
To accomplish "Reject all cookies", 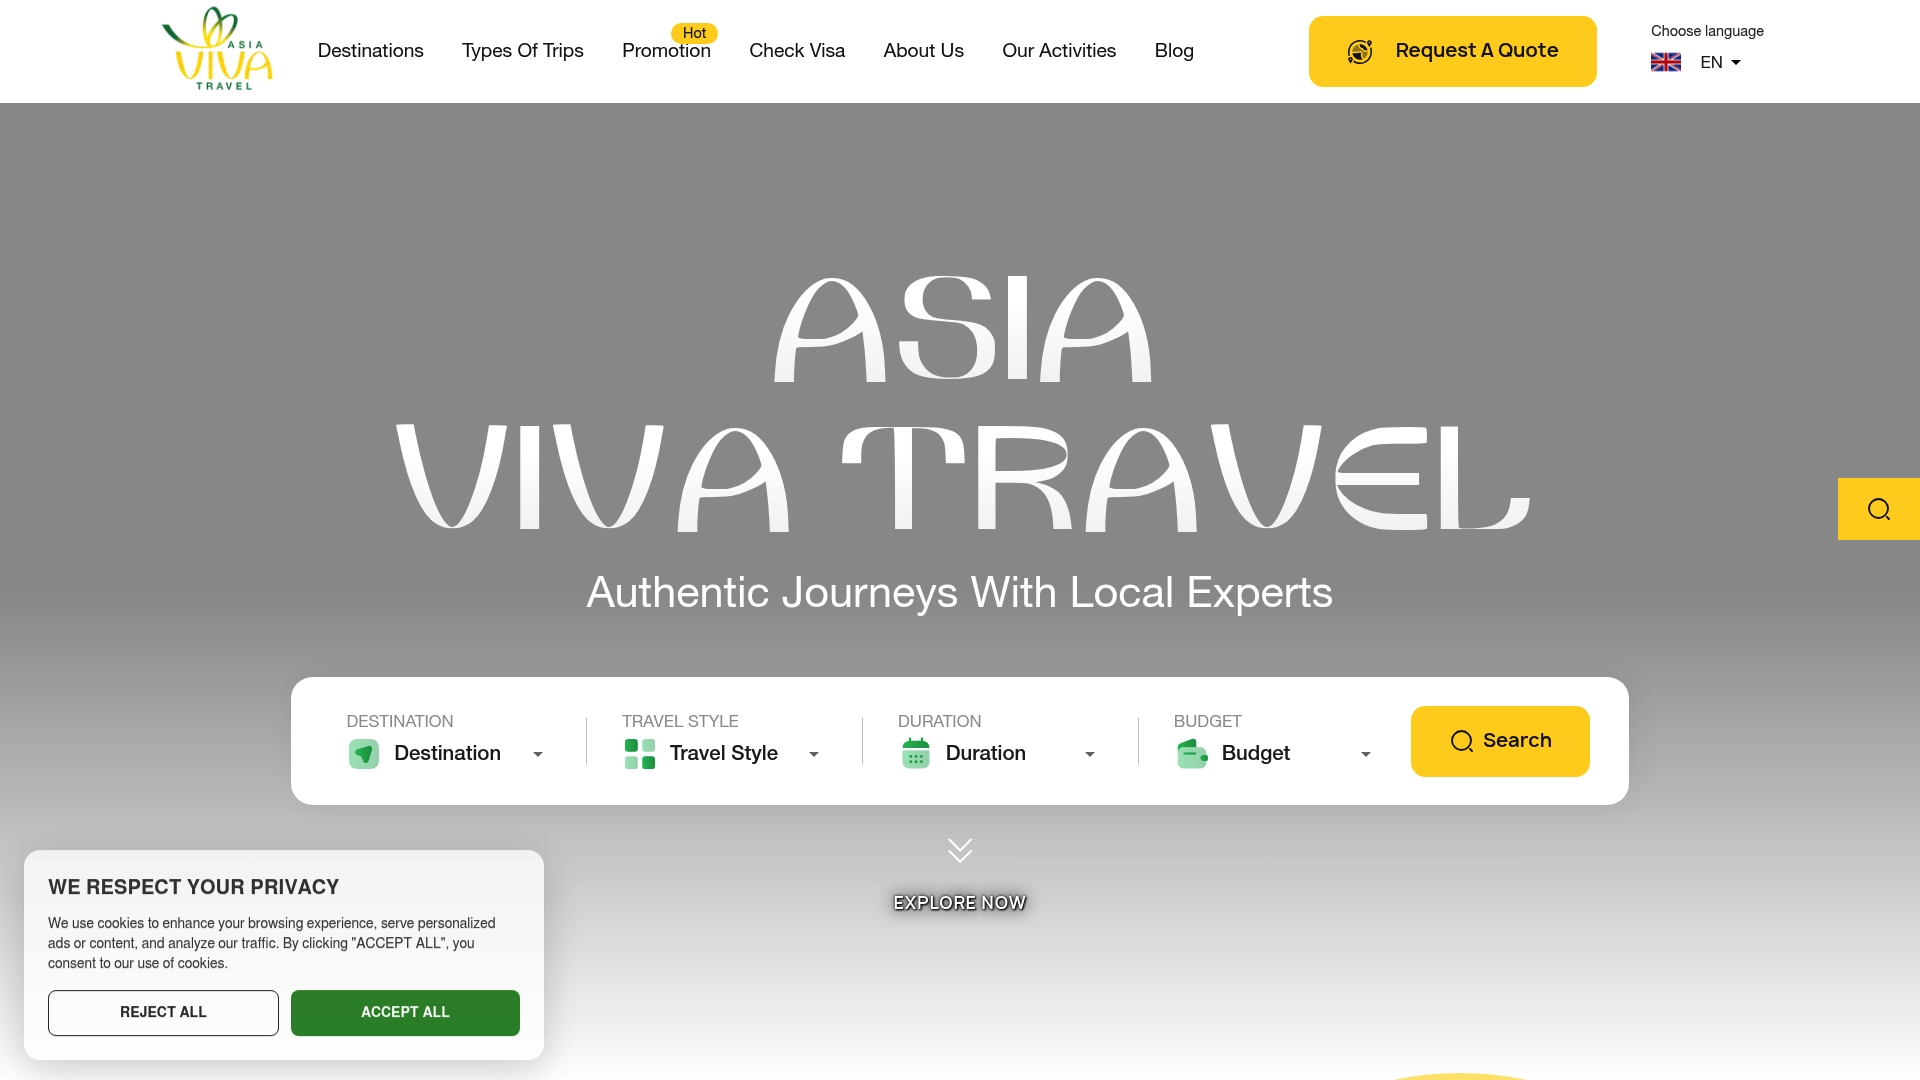I will tap(163, 1013).
